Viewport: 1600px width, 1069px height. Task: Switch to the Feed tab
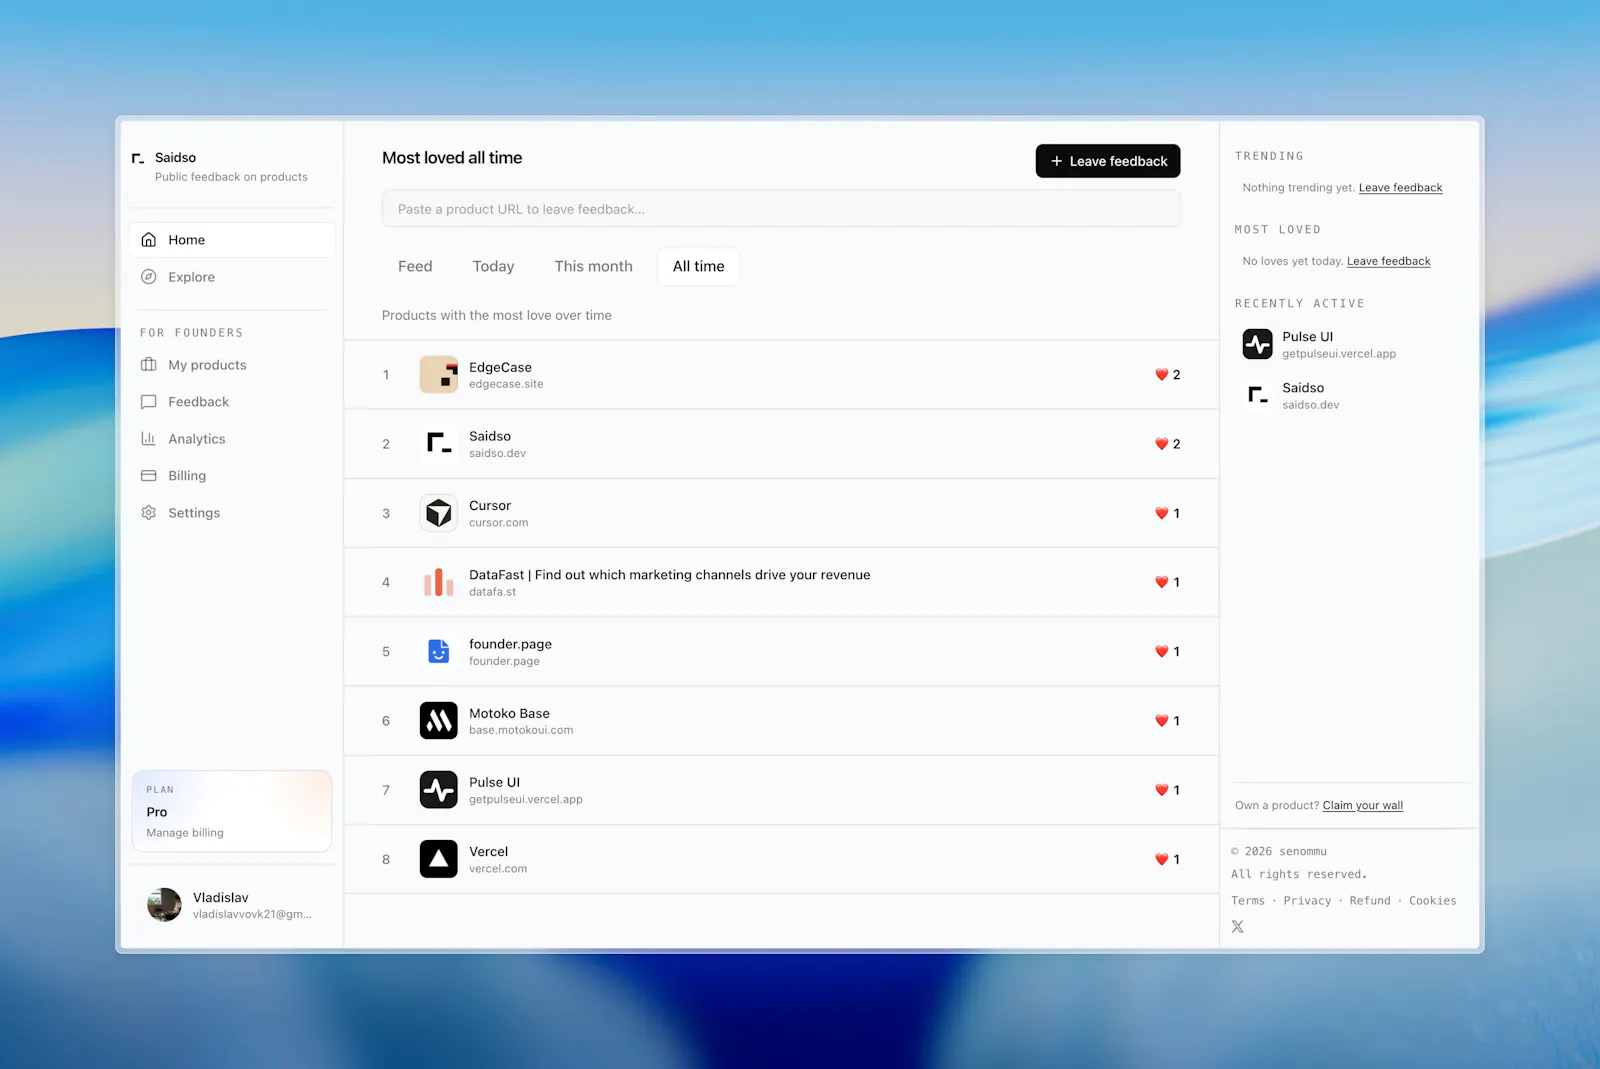(415, 266)
